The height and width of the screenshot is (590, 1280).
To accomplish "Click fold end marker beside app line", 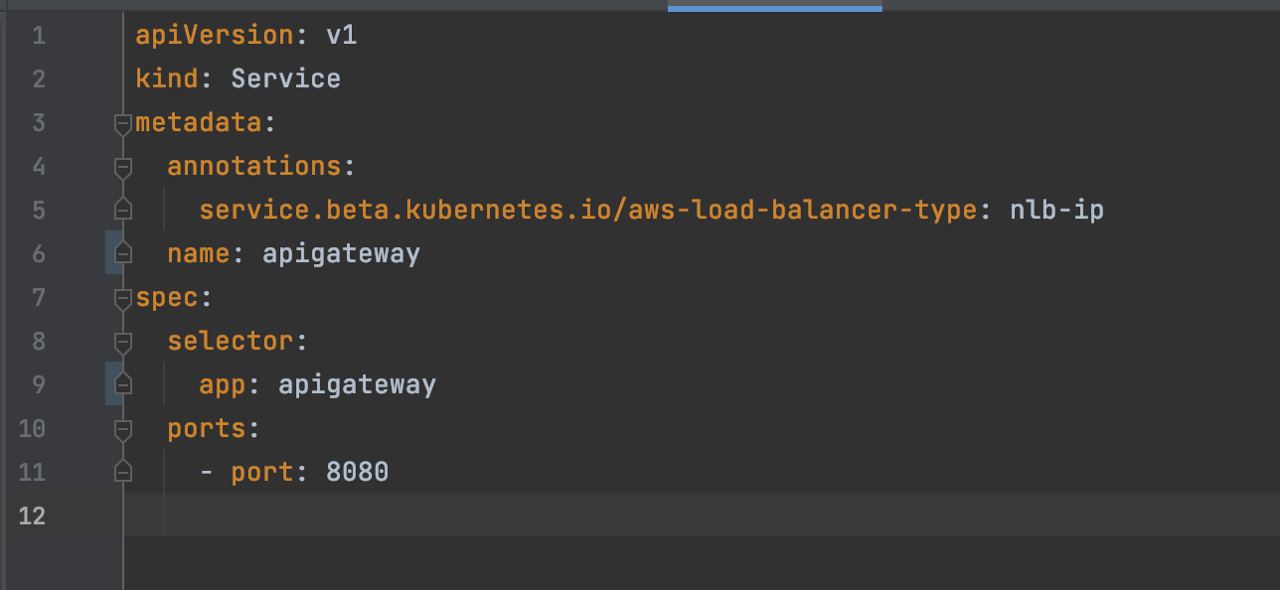I will click(x=123, y=385).
